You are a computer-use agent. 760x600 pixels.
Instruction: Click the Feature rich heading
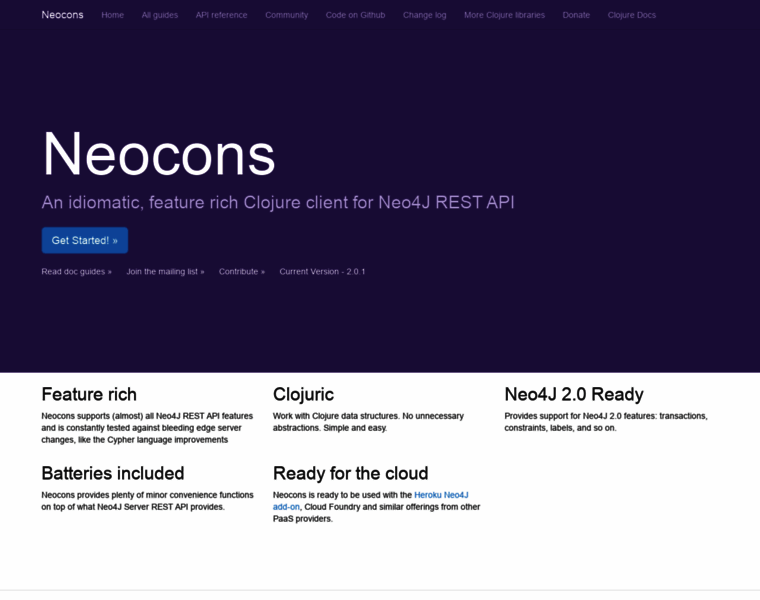89,395
